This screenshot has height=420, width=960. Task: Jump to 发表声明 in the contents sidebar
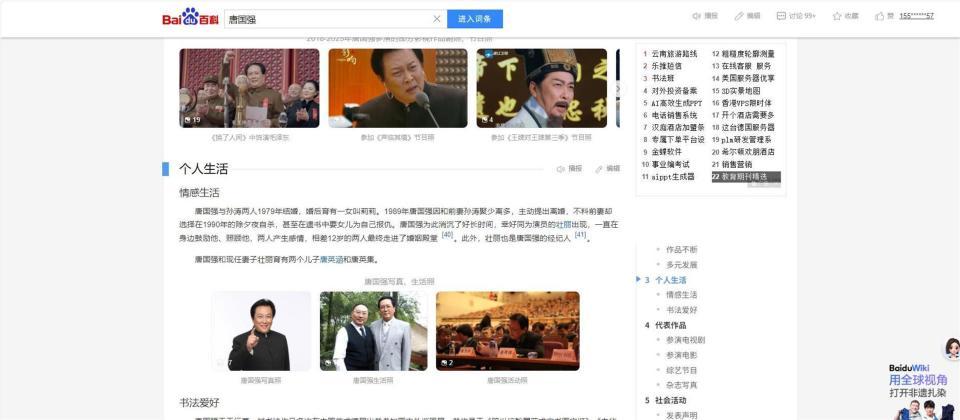681,416
